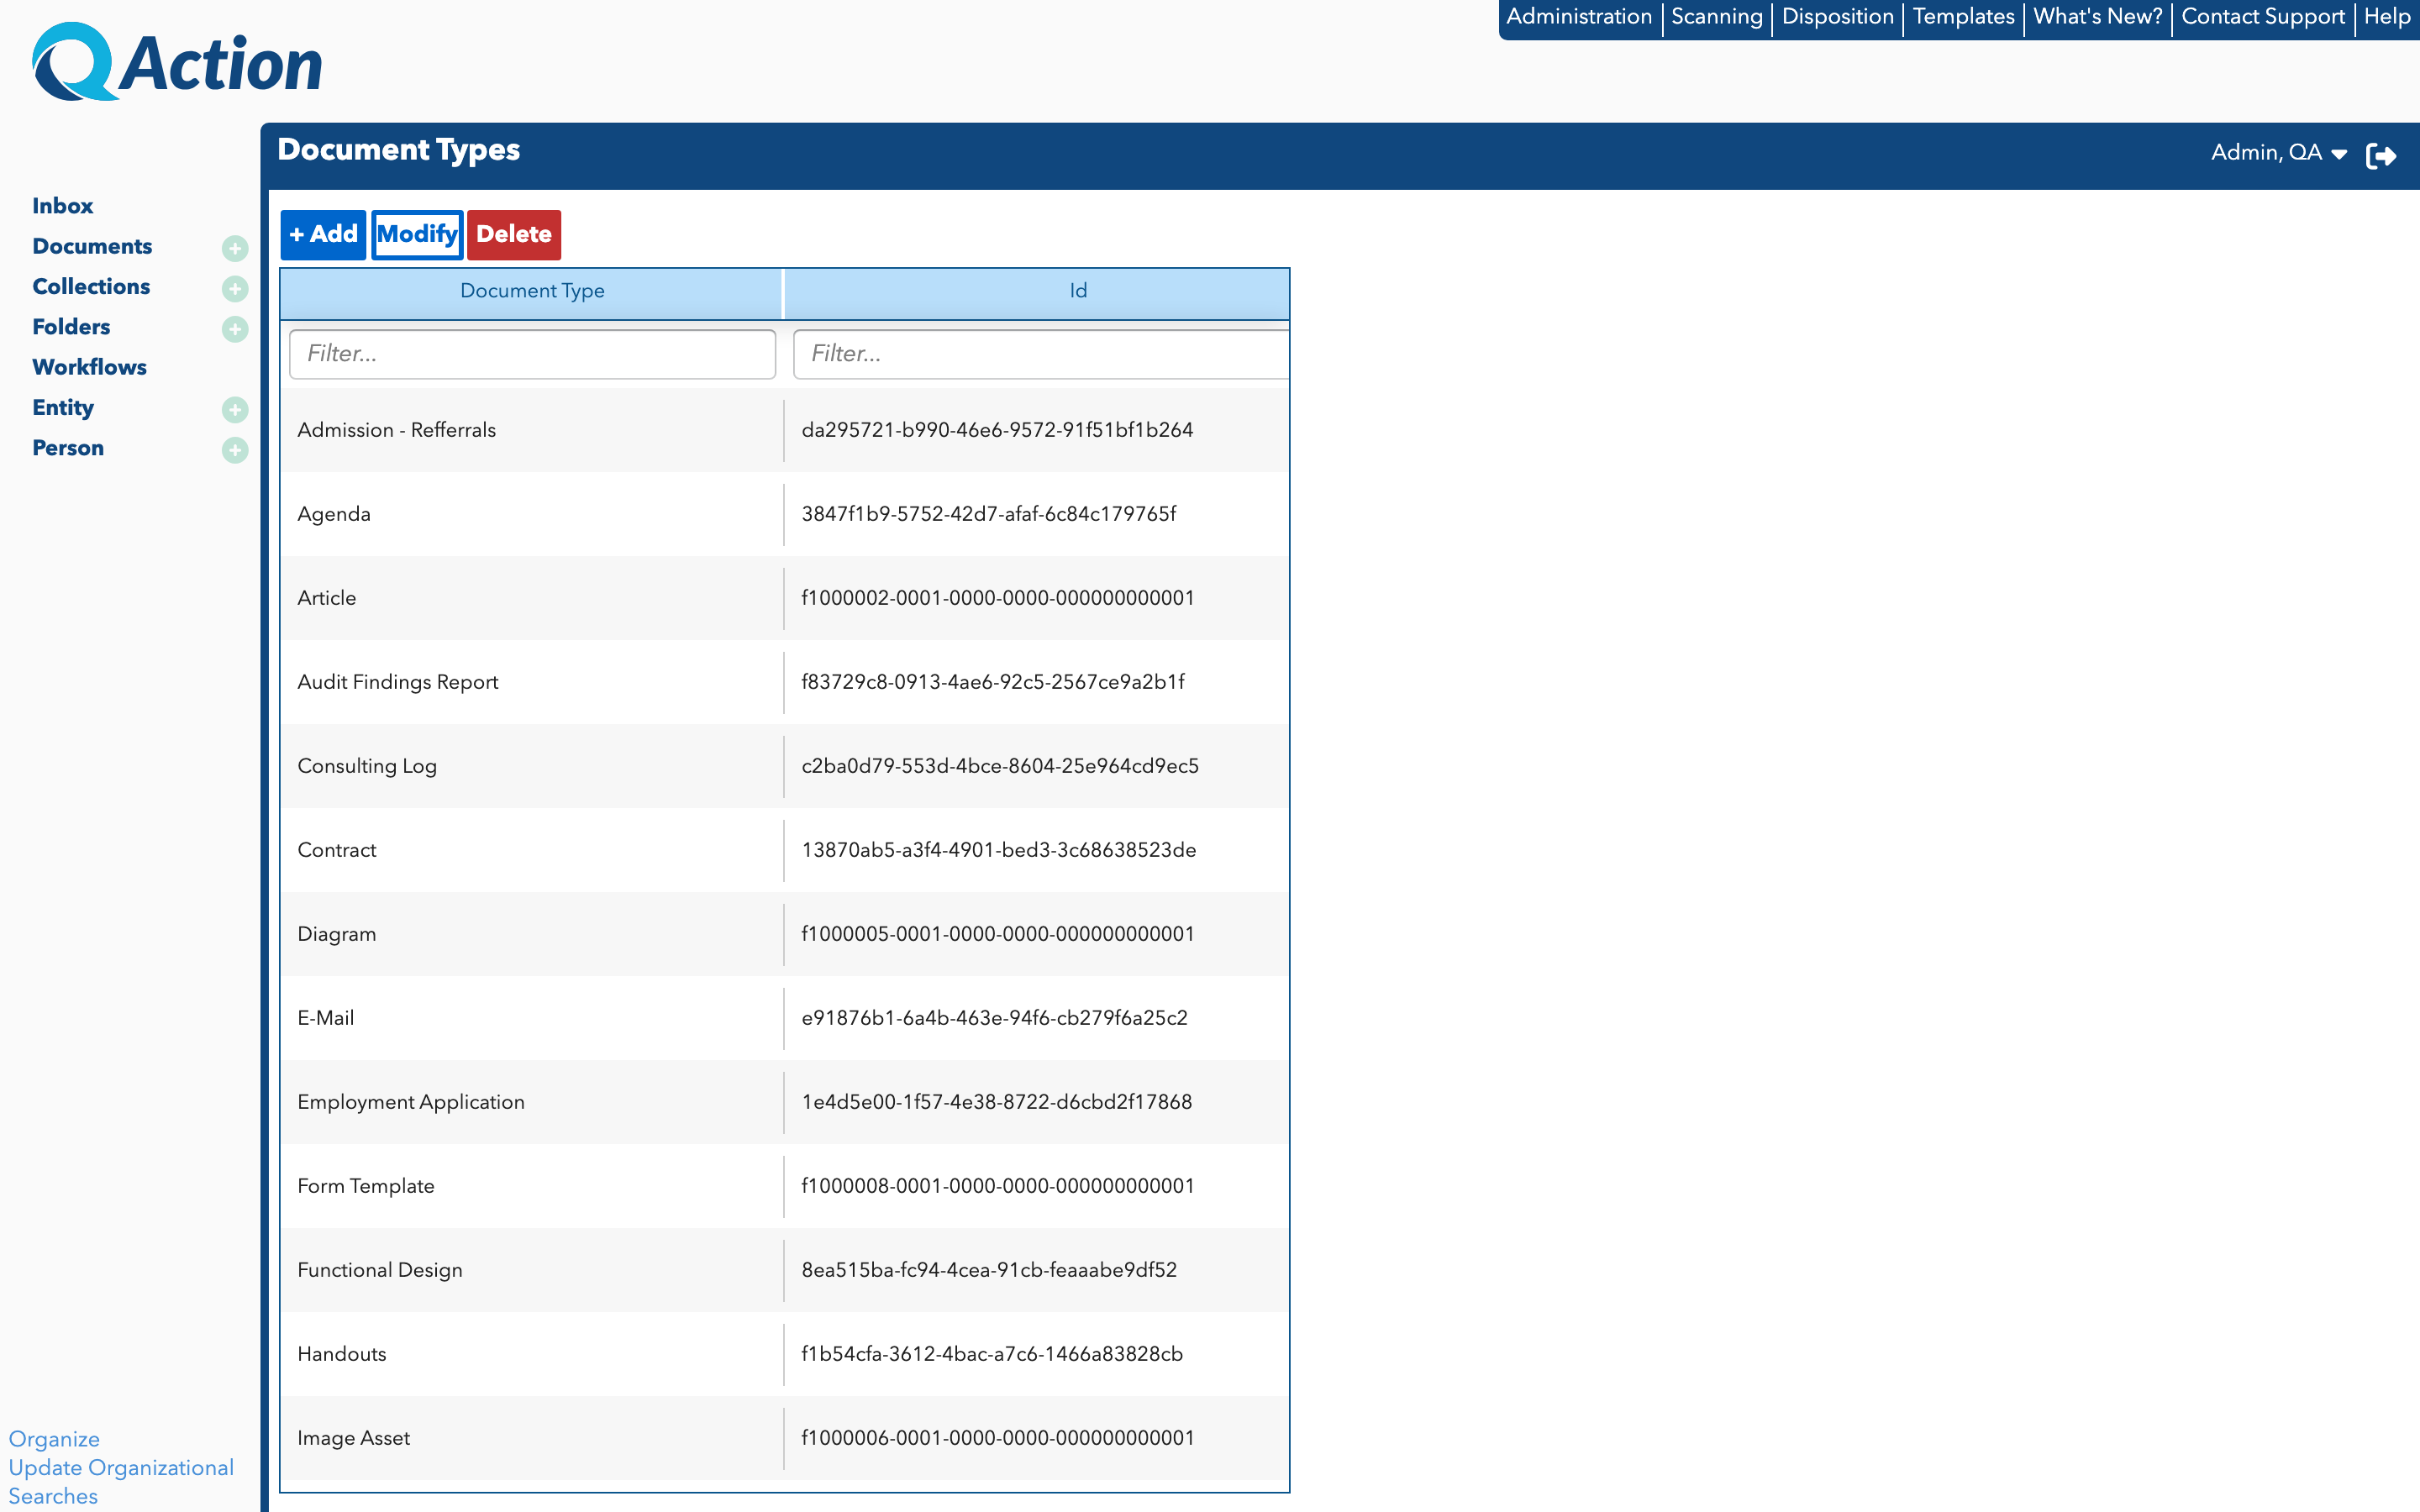Screen dimensions: 2420x1512
Task: Open the Admin, QA user dropdown
Action: (2278, 153)
